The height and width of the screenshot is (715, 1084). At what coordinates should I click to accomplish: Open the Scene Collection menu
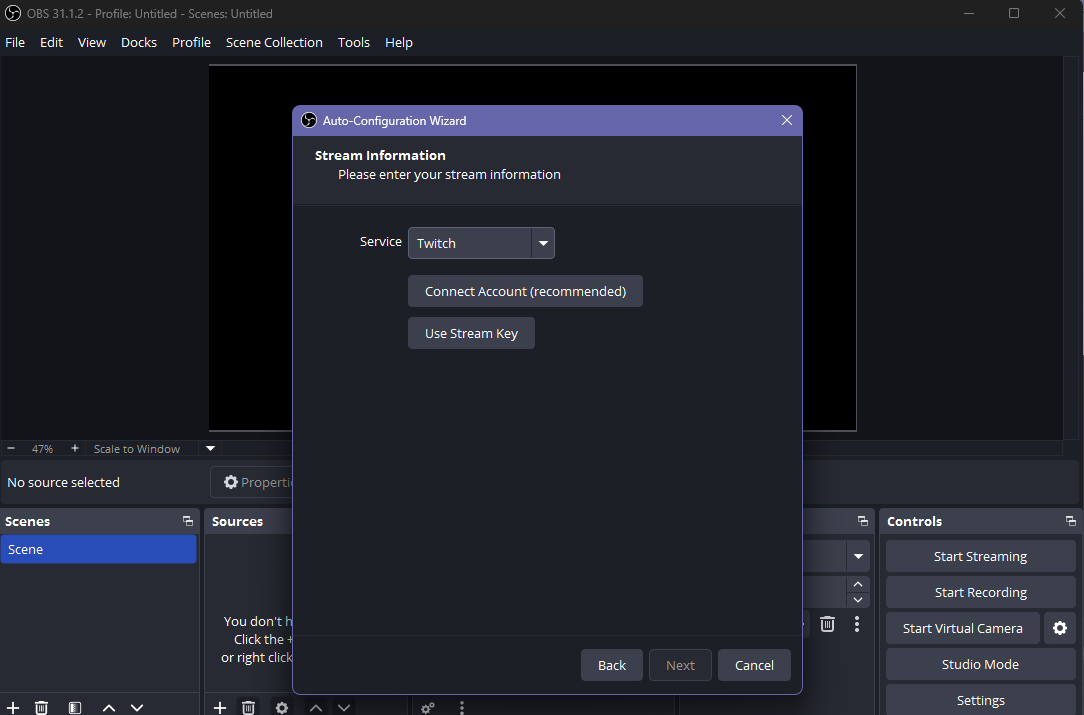coord(274,42)
